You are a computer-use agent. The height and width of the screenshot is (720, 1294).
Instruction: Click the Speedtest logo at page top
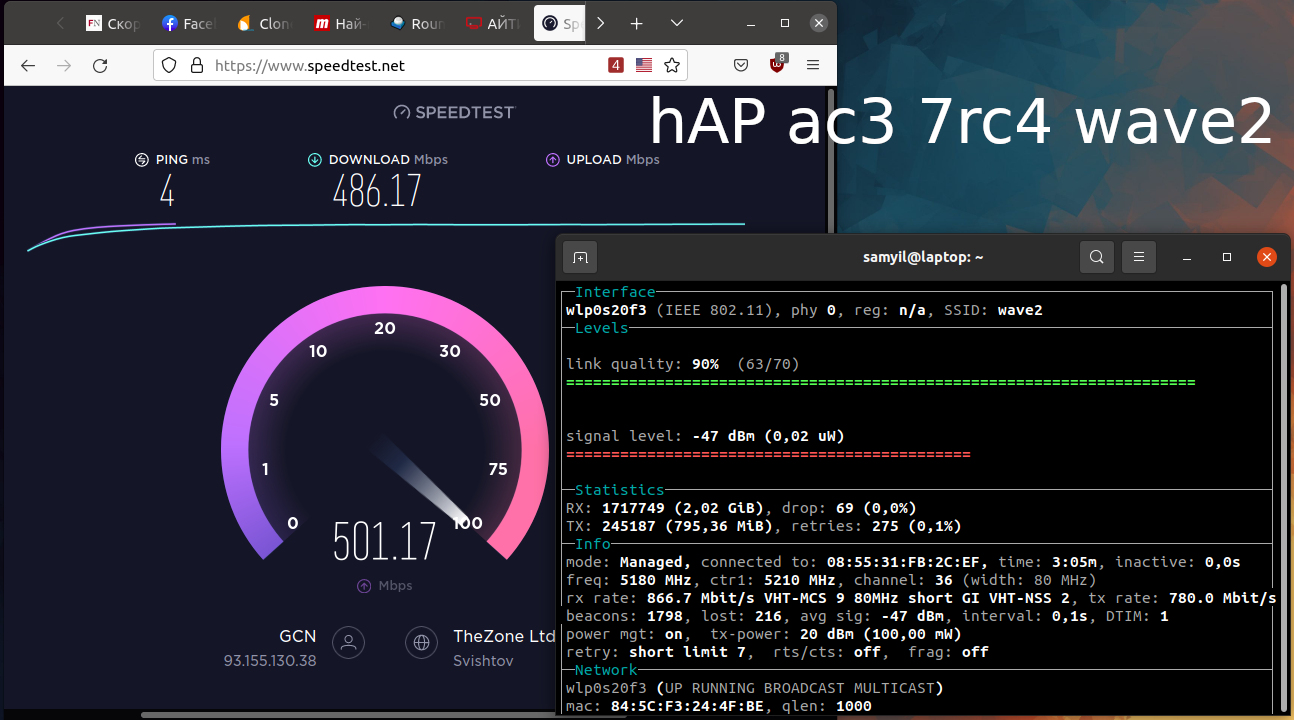453,112
